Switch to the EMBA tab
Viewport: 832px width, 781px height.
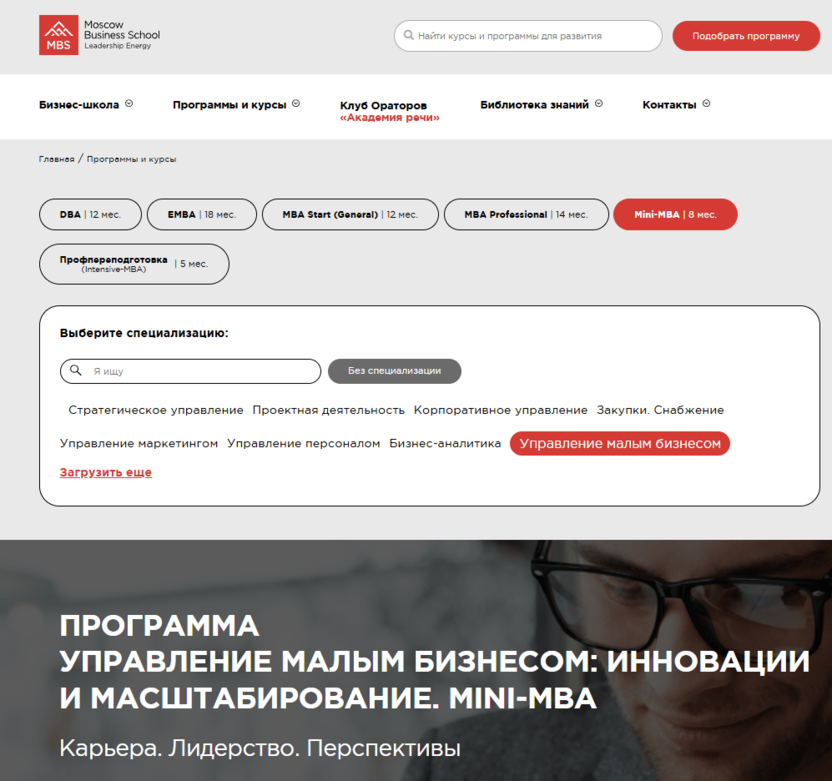point(201,214)
